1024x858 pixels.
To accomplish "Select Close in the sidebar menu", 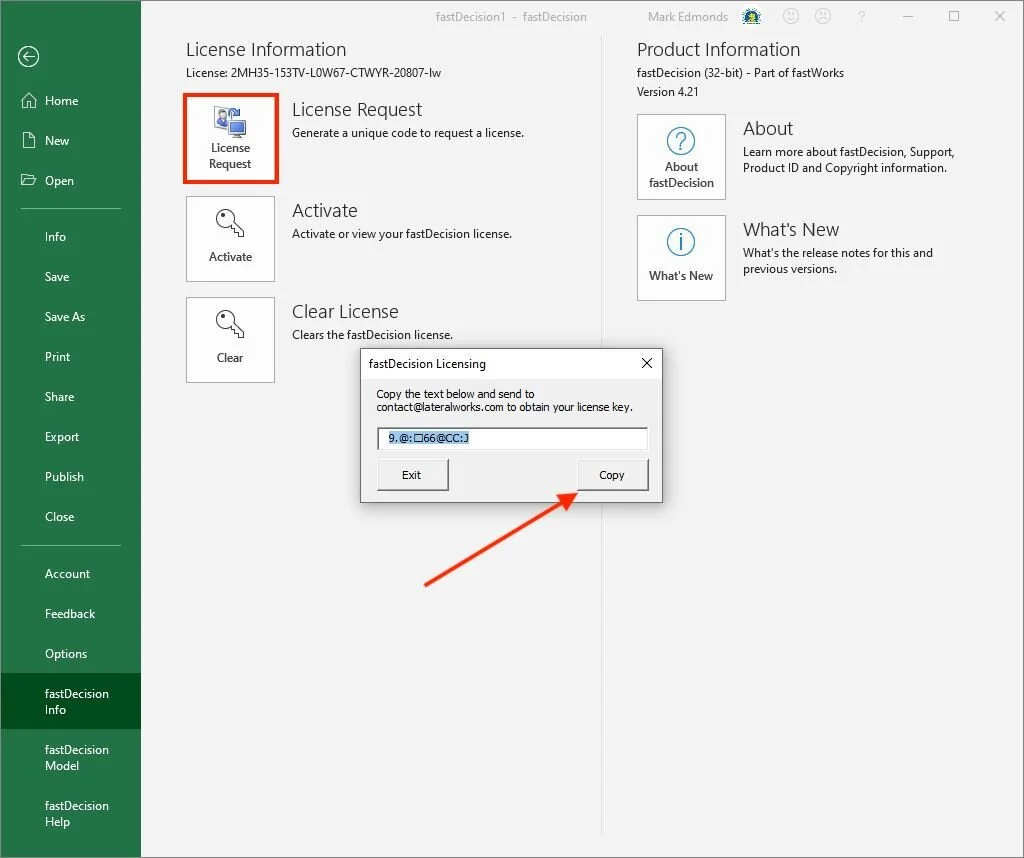I will (x=59, y=516).
